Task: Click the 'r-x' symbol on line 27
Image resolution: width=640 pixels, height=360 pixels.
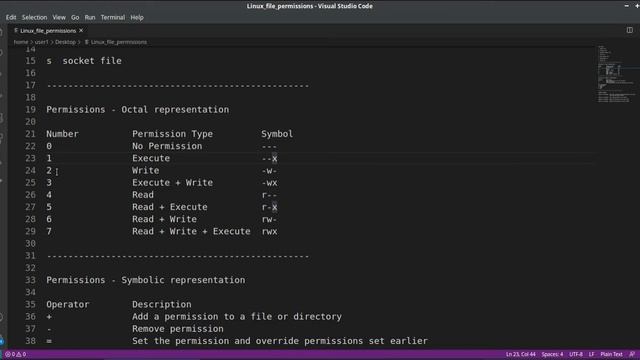Action: [x=269, y=207]
